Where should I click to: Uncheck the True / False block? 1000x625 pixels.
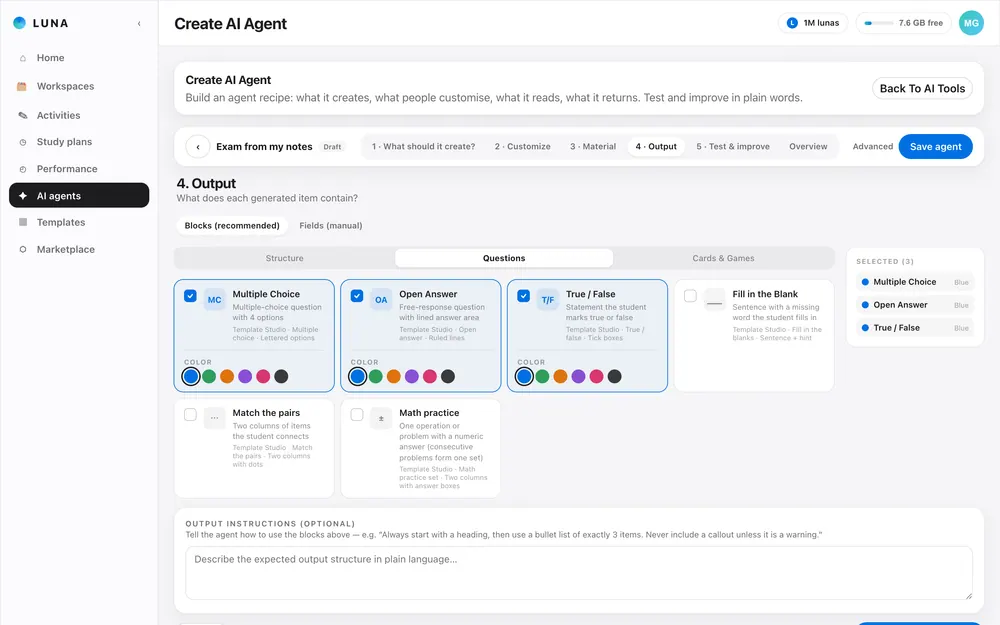(524, 296)
